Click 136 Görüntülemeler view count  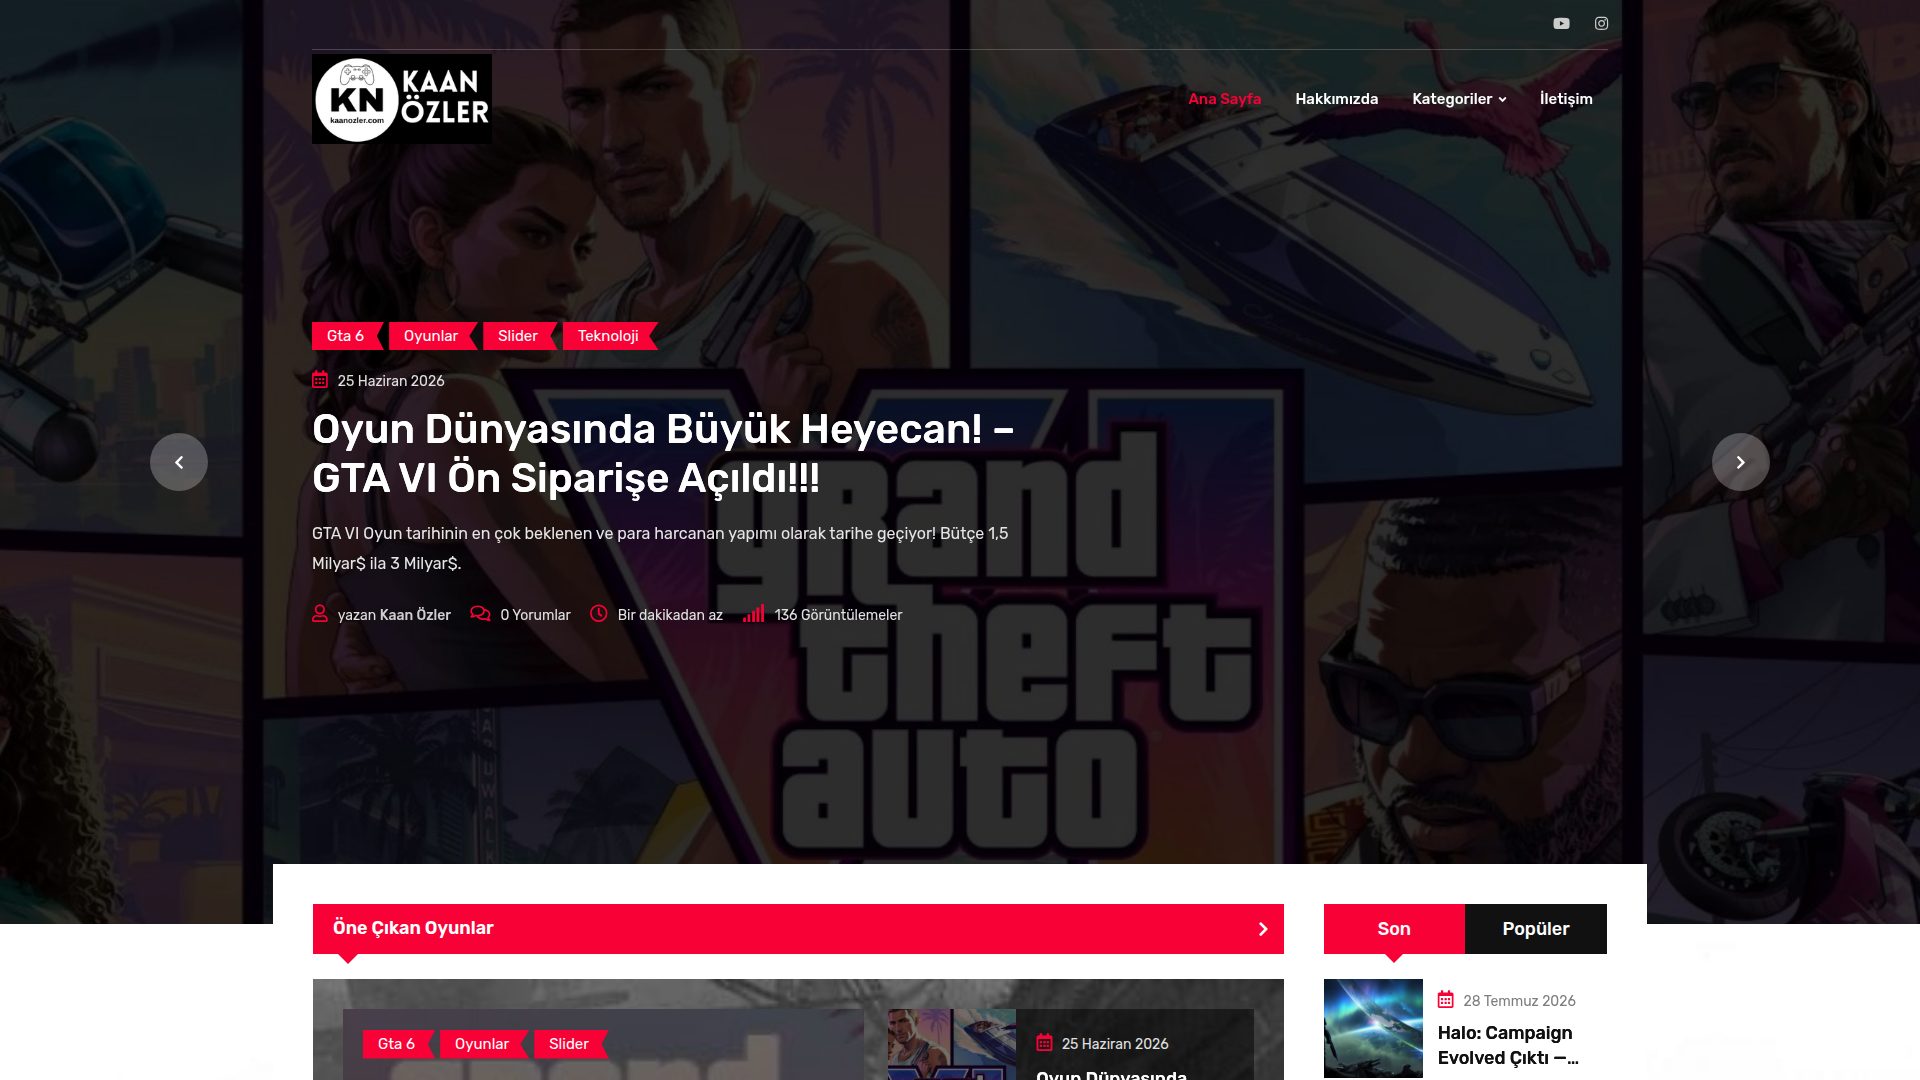click(838, 615)
